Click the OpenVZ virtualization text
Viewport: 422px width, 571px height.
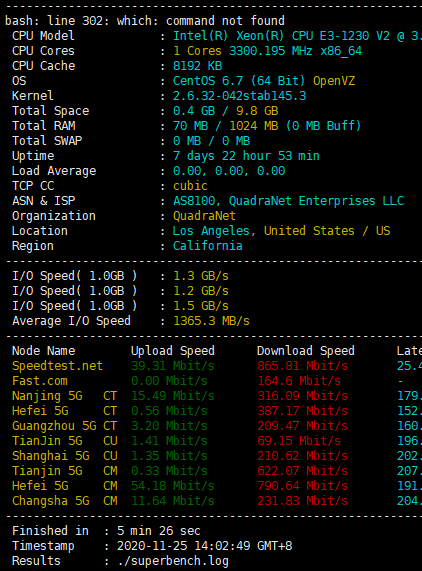tap(334, 80)
